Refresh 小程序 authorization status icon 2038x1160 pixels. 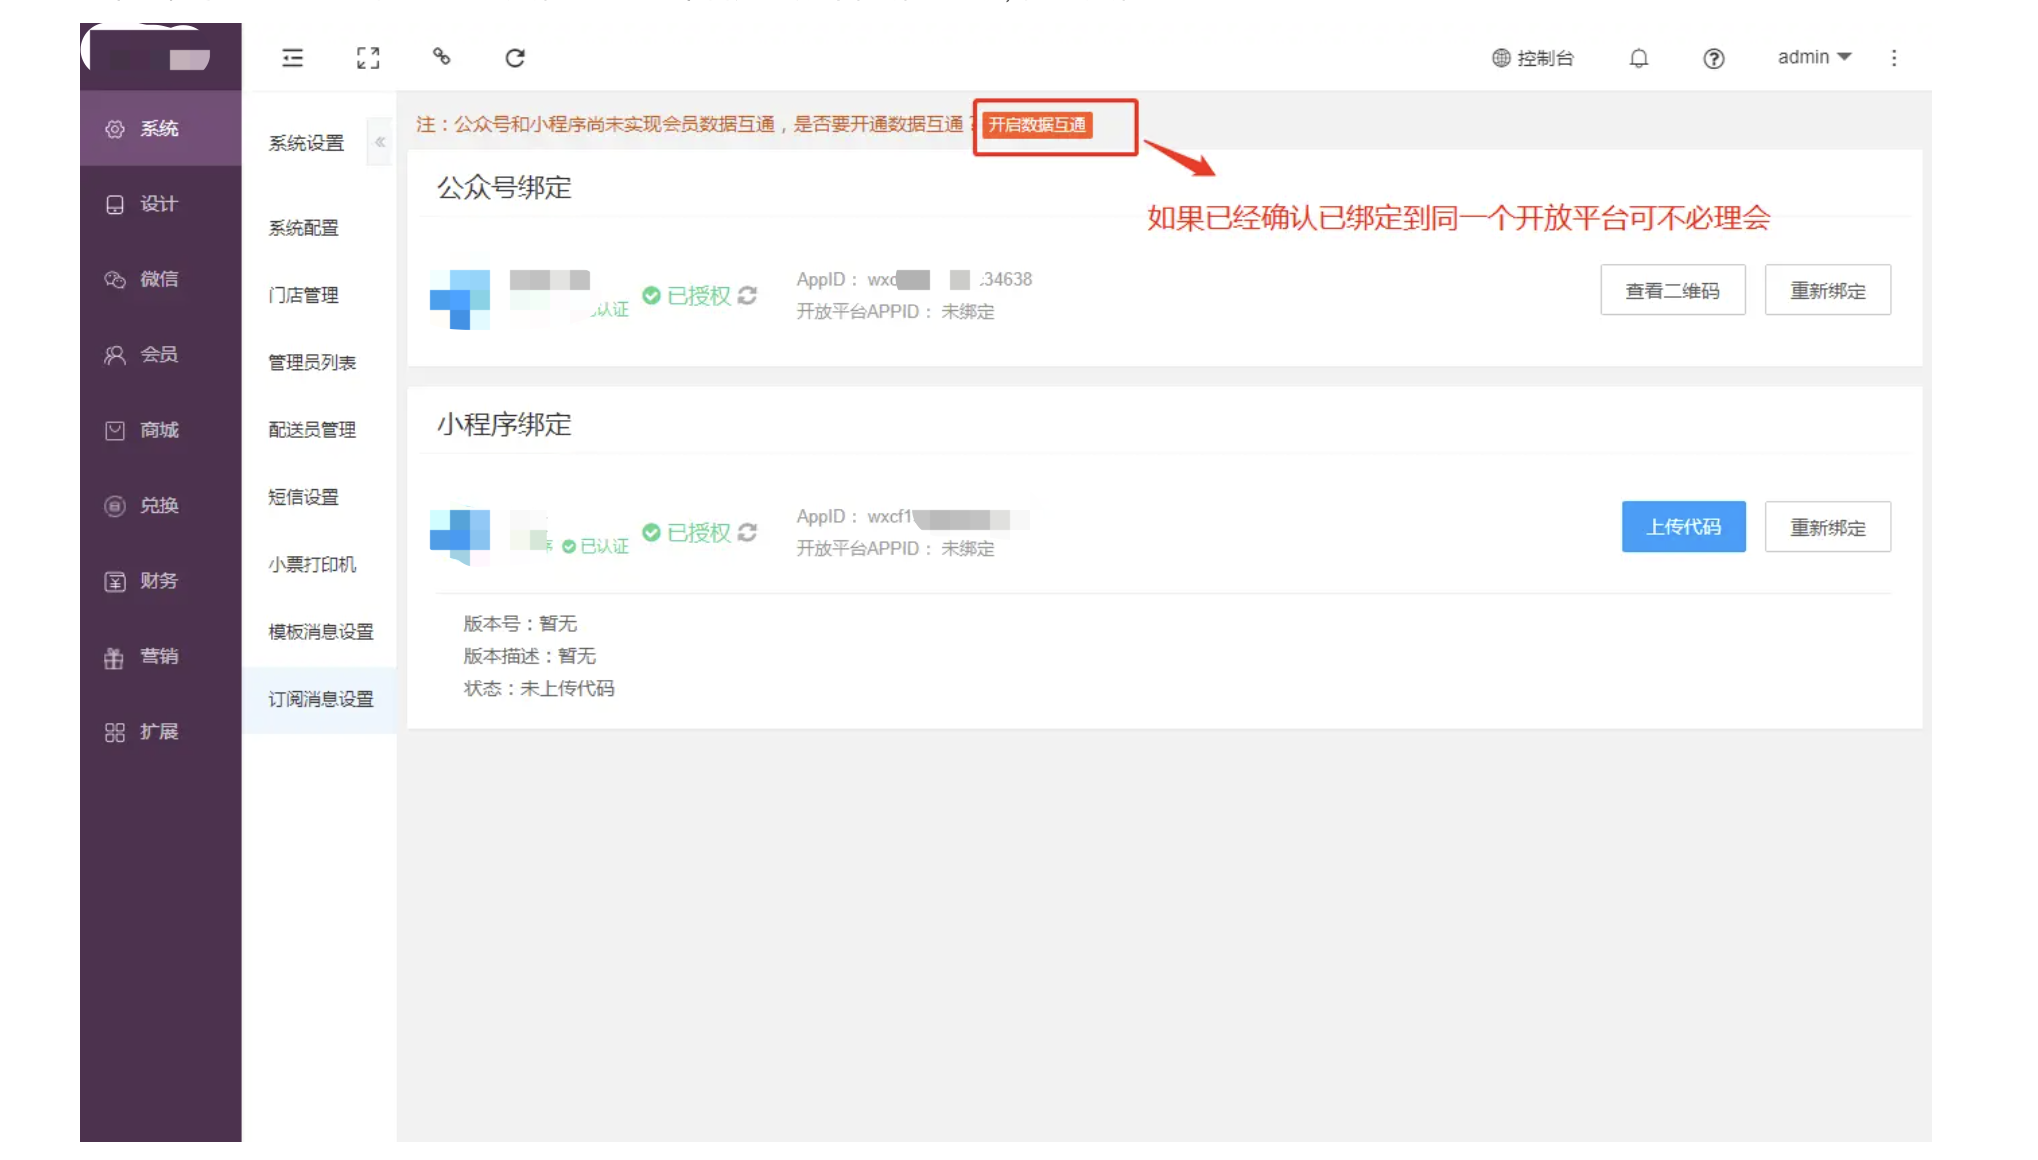(x=747, y=533)
